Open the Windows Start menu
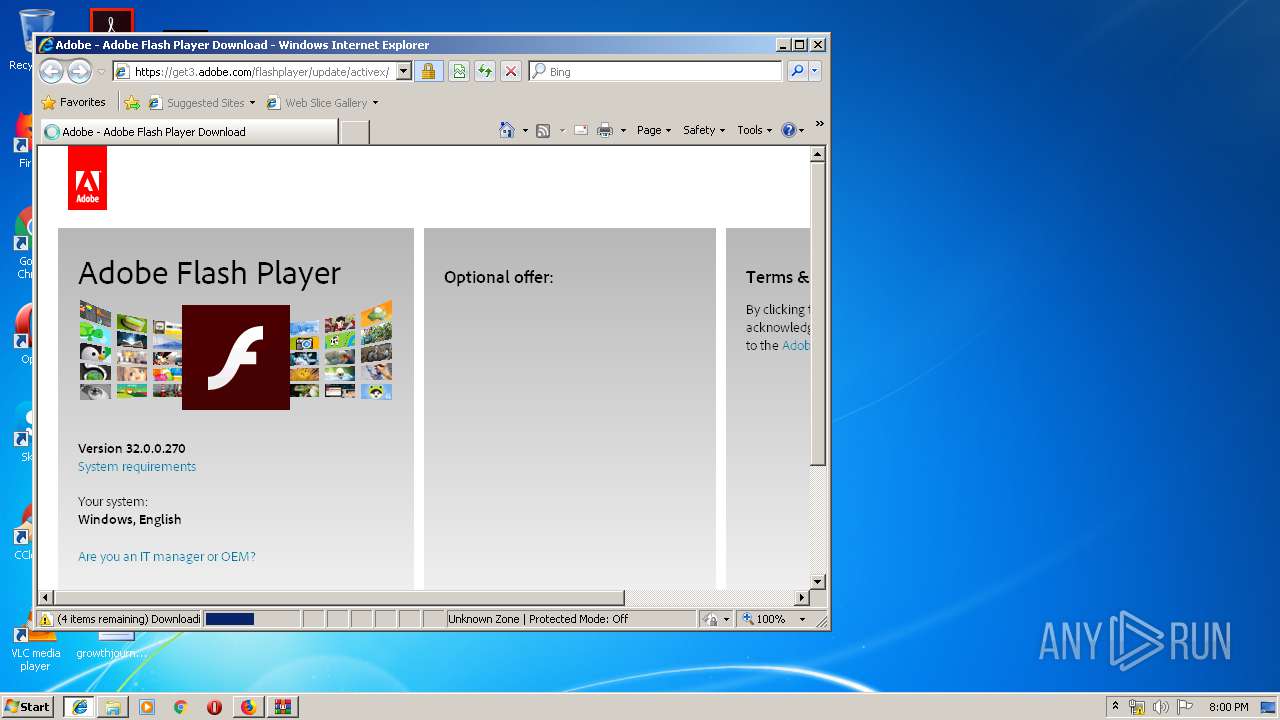 tap(28, 706)
